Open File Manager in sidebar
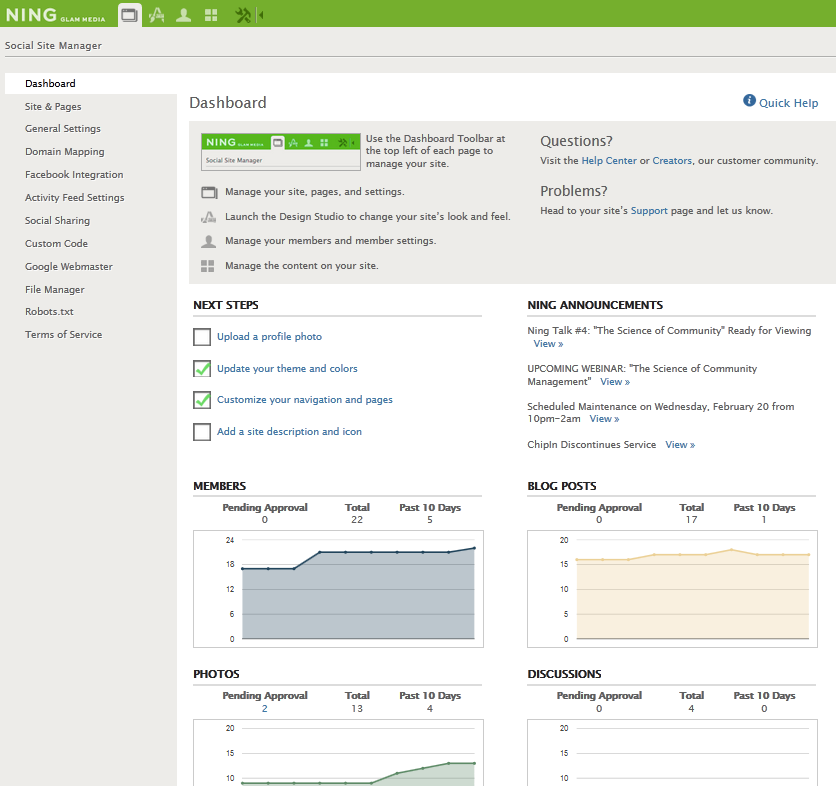836x786 pixels. tap(54, 289)
